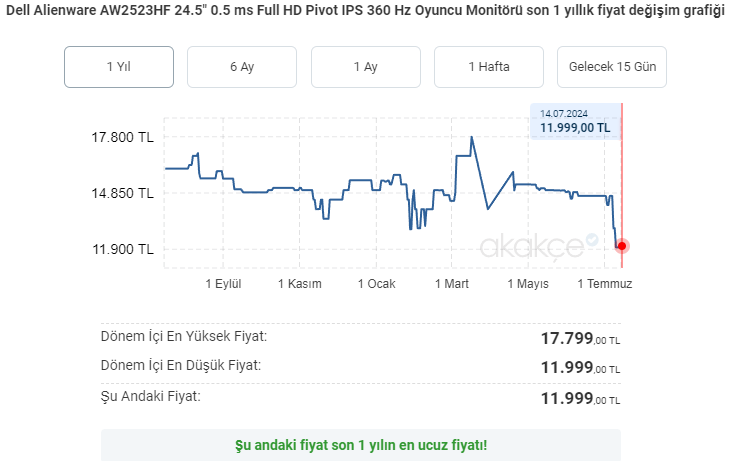This screenshot has width=731, height=461.
Task: Select the "1 Kasım" x-axis label
Action: point(300,284)
